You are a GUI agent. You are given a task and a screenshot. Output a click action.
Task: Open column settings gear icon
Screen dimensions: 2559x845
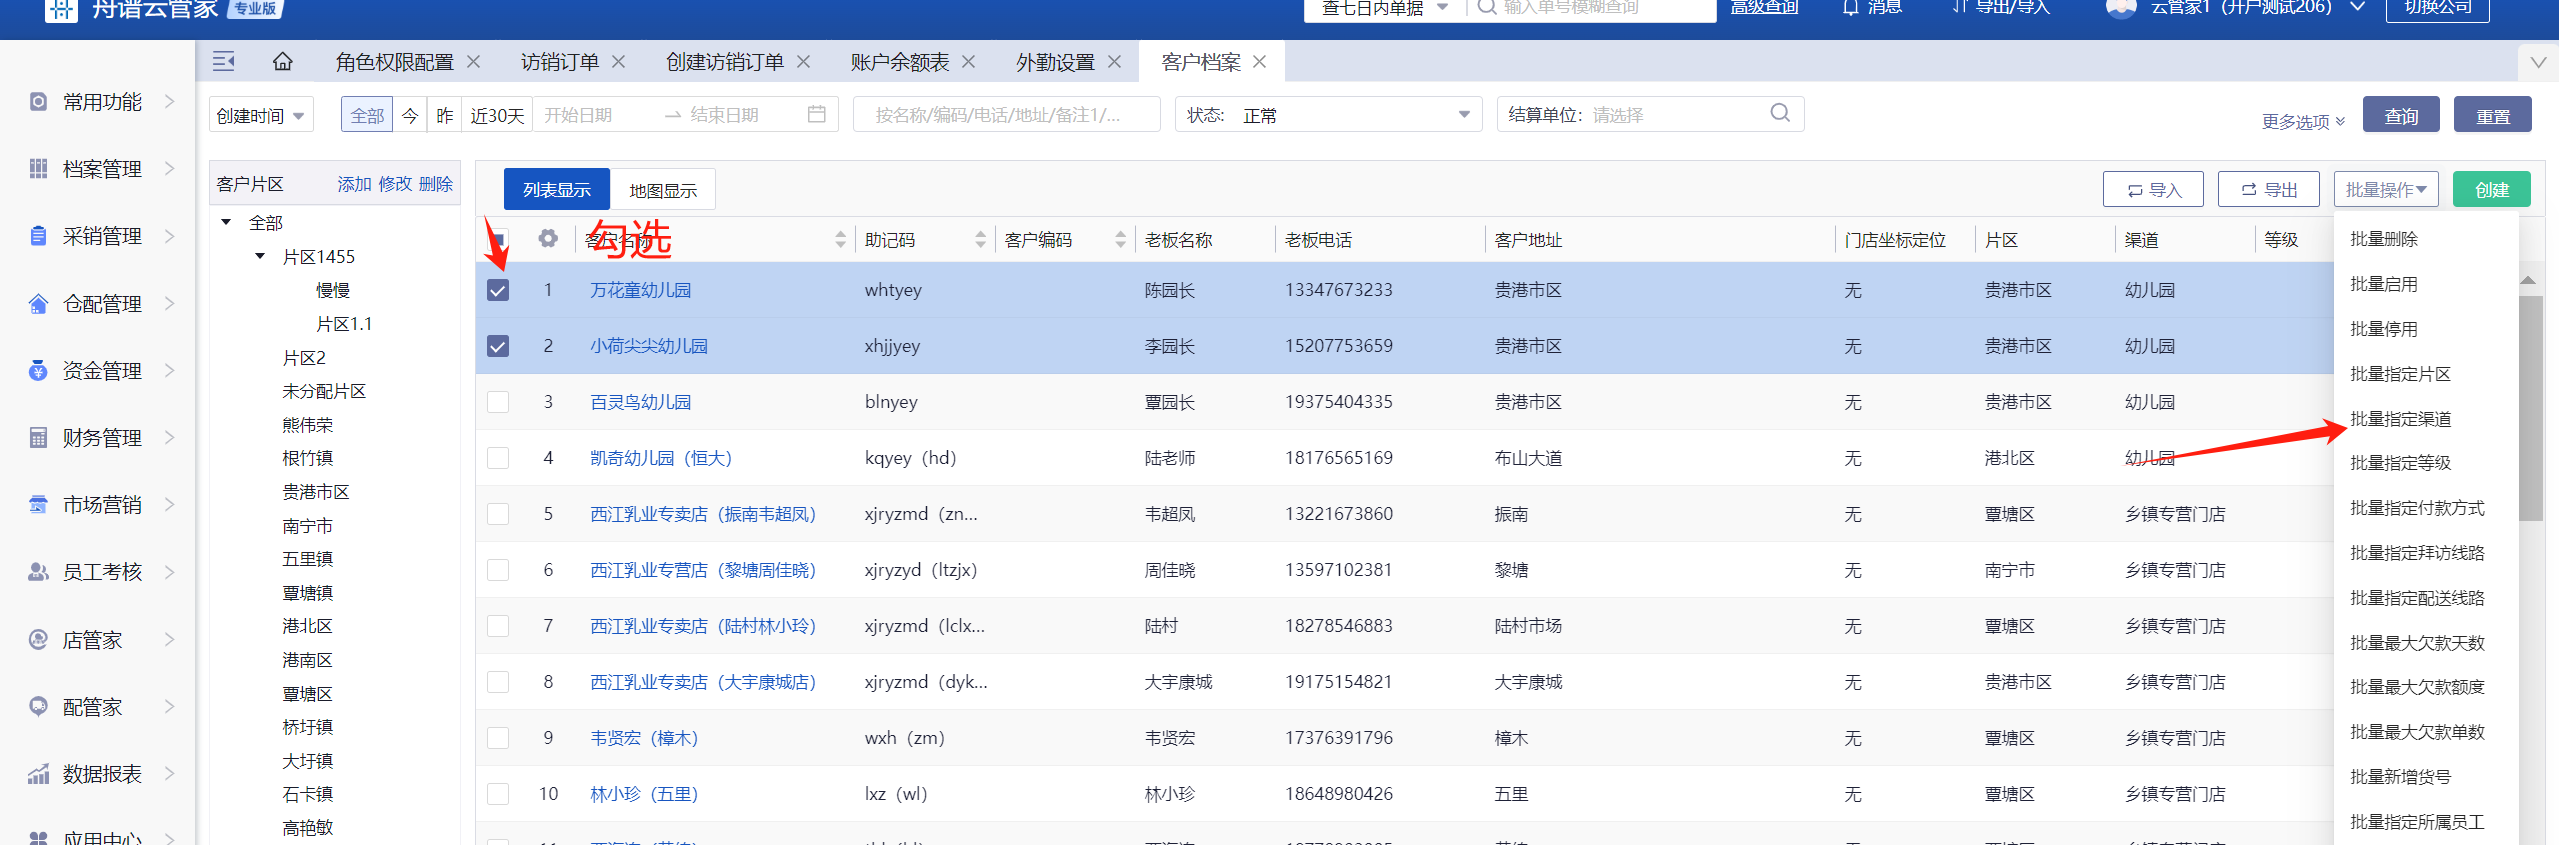pyautogui.click(x=547, y=239)
